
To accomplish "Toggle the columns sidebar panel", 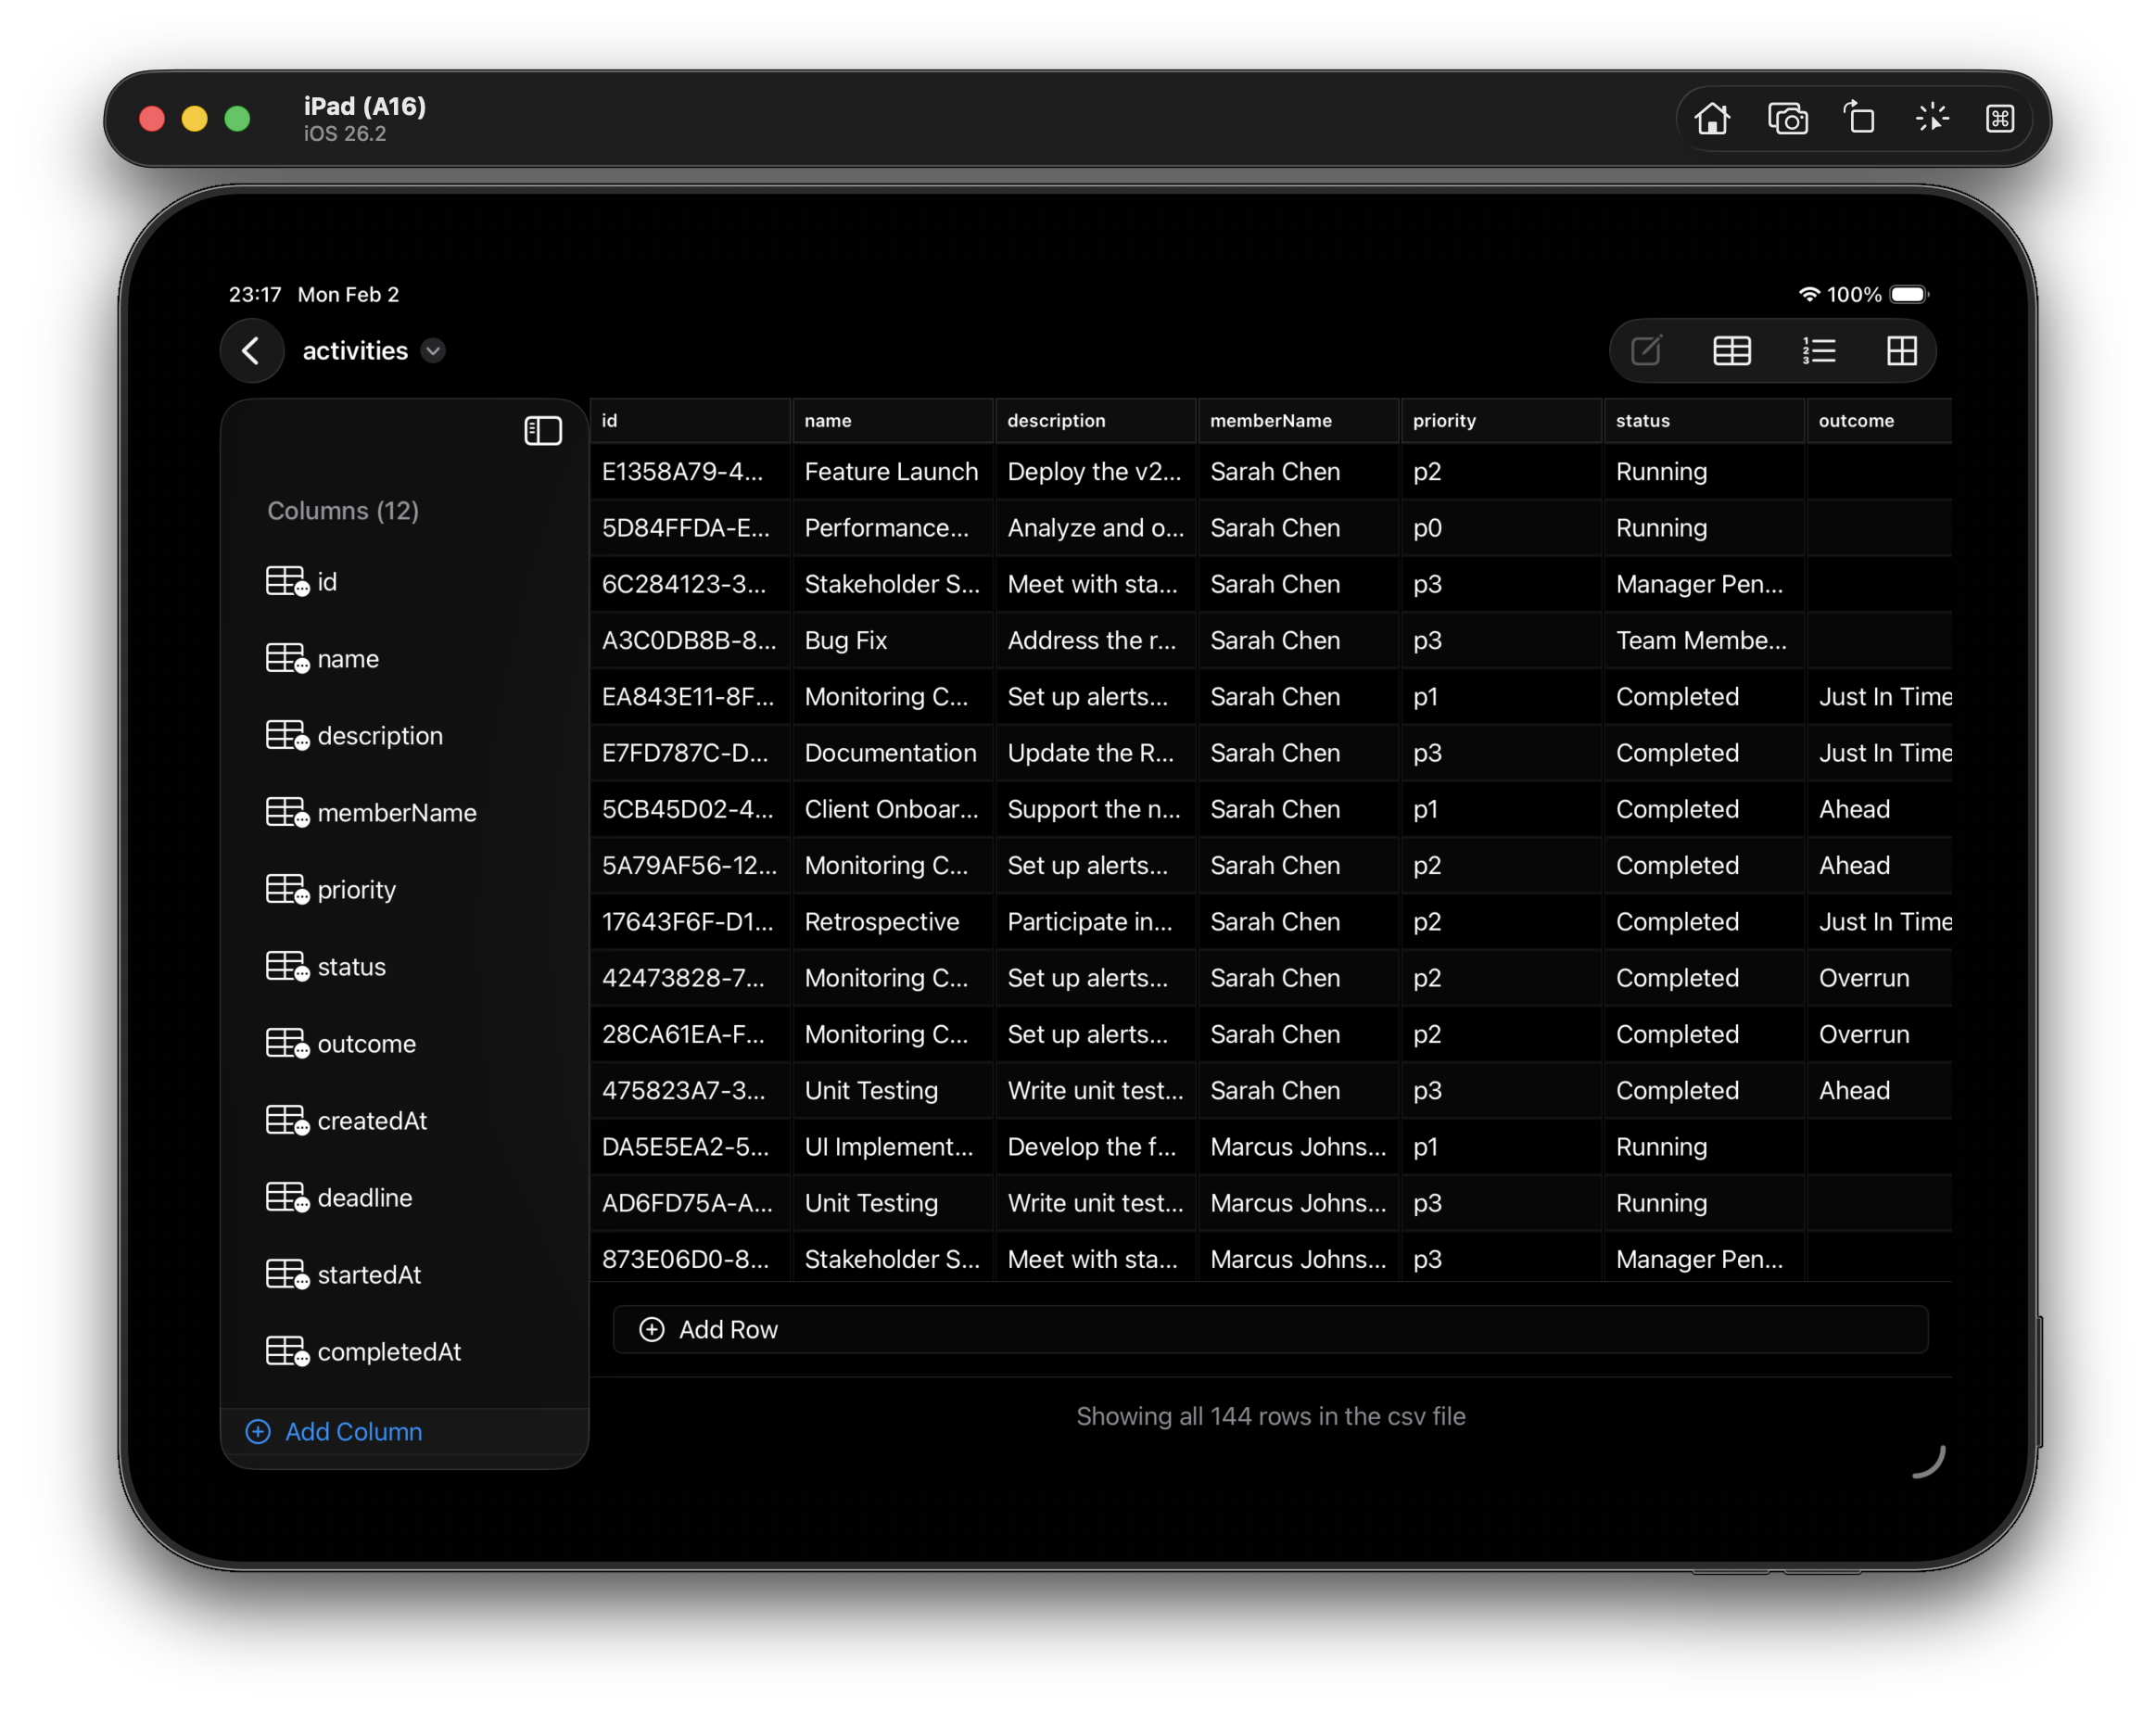I will (x=543, y=431).
